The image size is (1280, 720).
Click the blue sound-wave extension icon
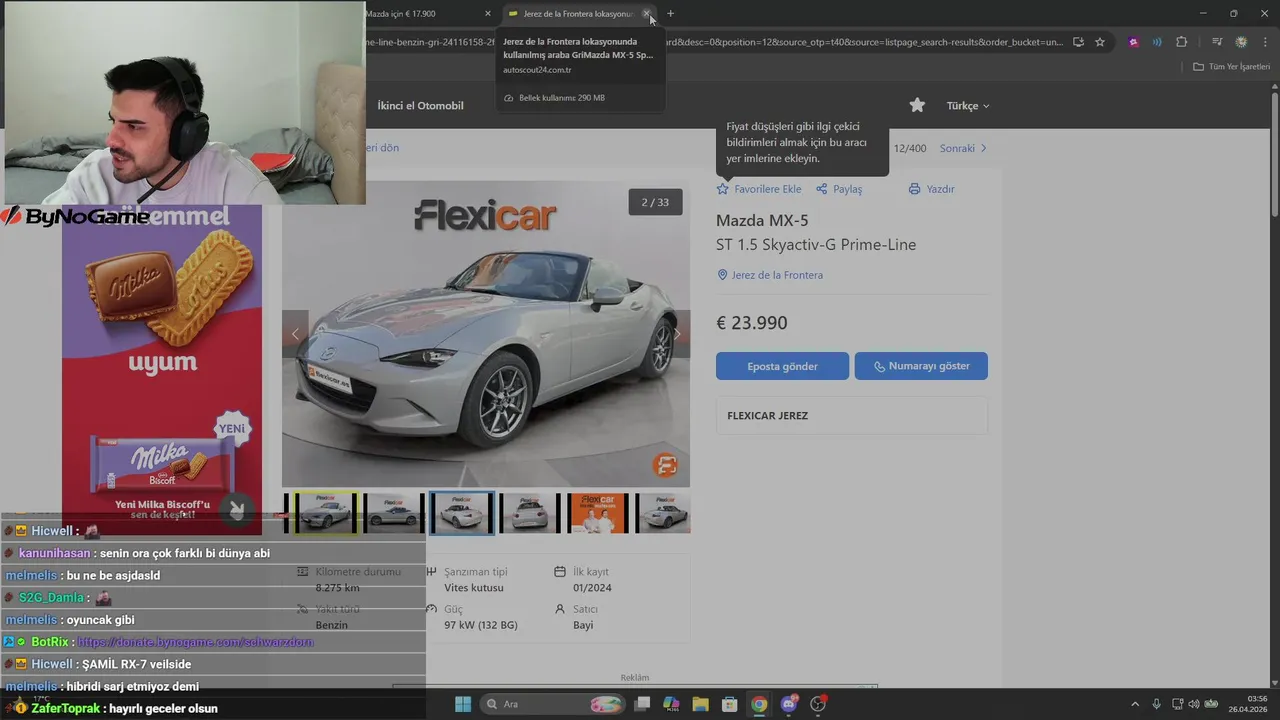coord(1157,42)
